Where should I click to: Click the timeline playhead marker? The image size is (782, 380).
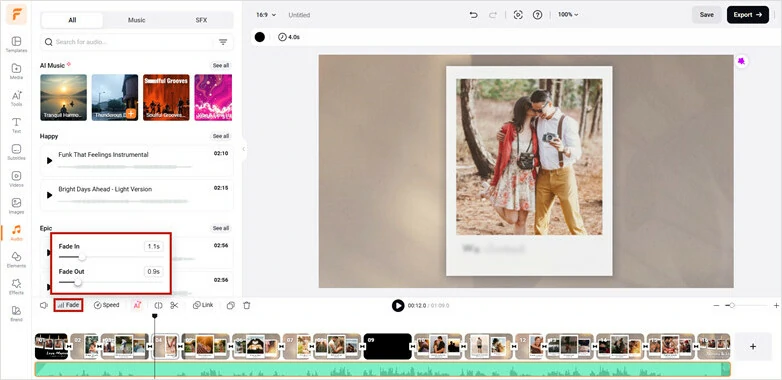click(155, 316)
